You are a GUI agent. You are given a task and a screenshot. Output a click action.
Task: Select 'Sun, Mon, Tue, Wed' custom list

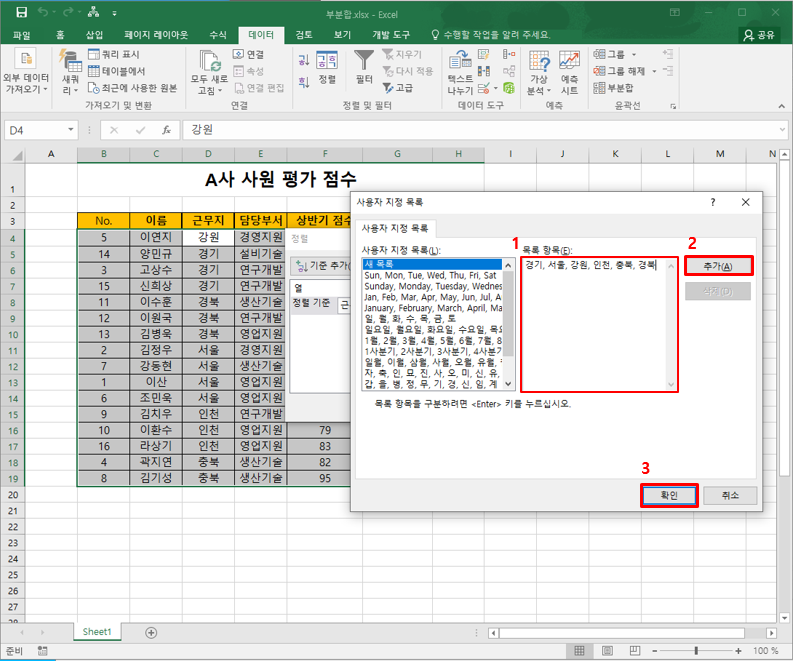(432, 275)
